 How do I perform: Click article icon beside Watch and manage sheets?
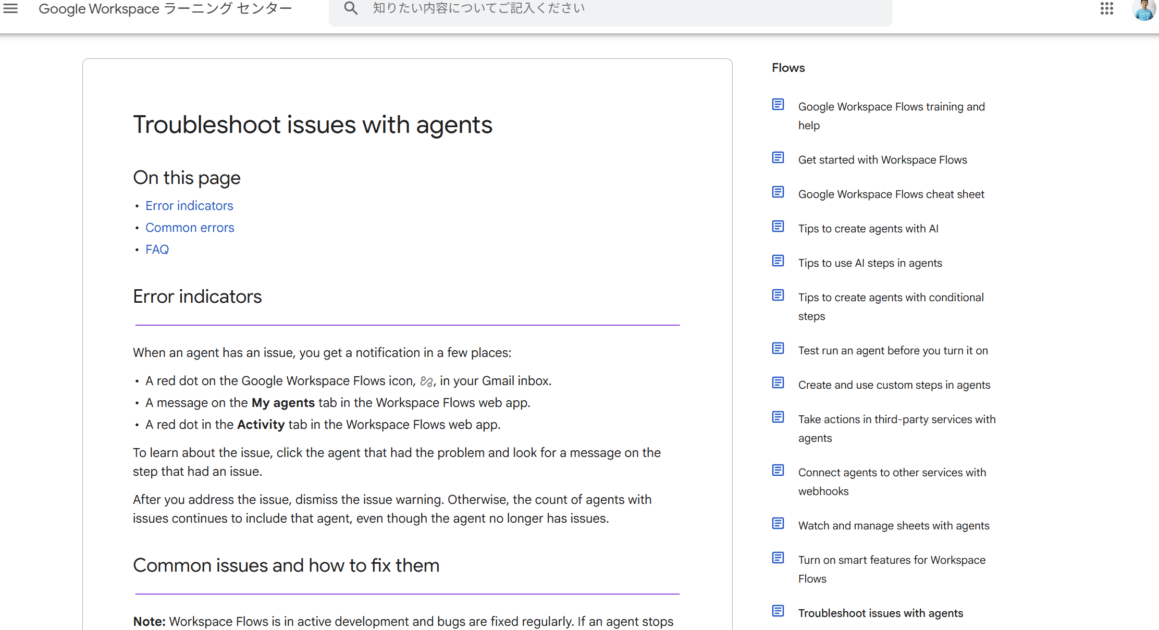(x=778, y=524)
